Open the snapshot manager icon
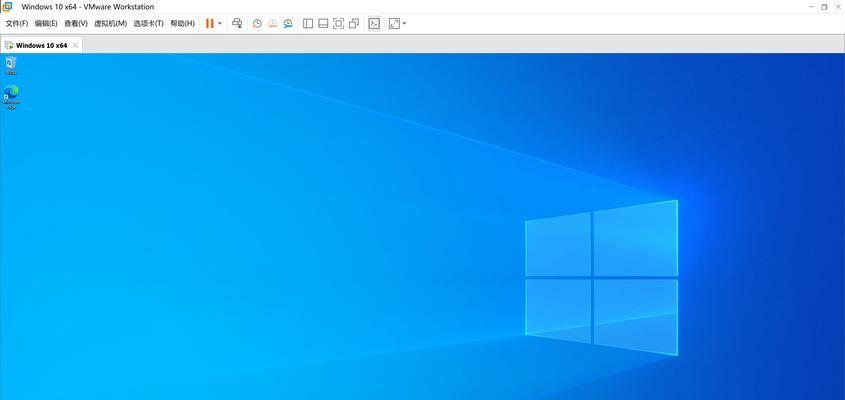The height and width of the screenshot is (400, 845). 288,24
